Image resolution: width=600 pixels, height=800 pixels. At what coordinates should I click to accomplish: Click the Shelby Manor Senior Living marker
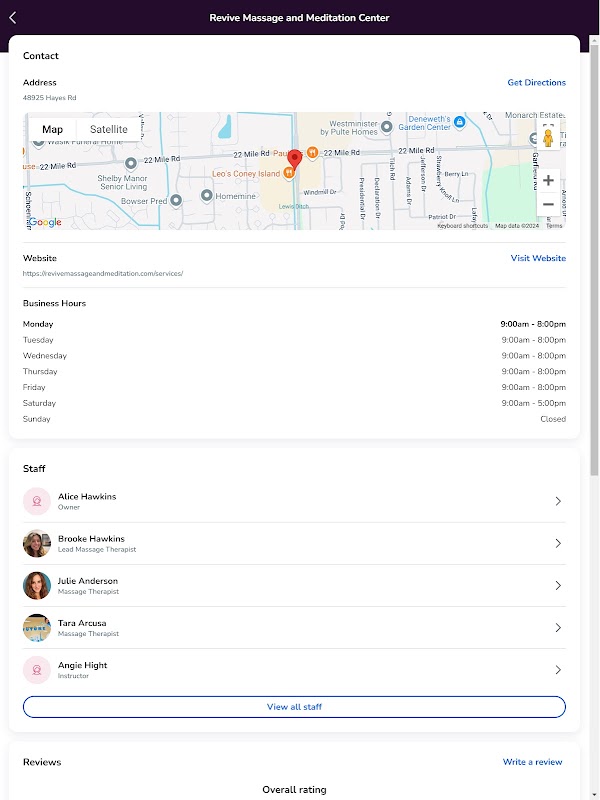pyautogui.click(x=131, y=163)
